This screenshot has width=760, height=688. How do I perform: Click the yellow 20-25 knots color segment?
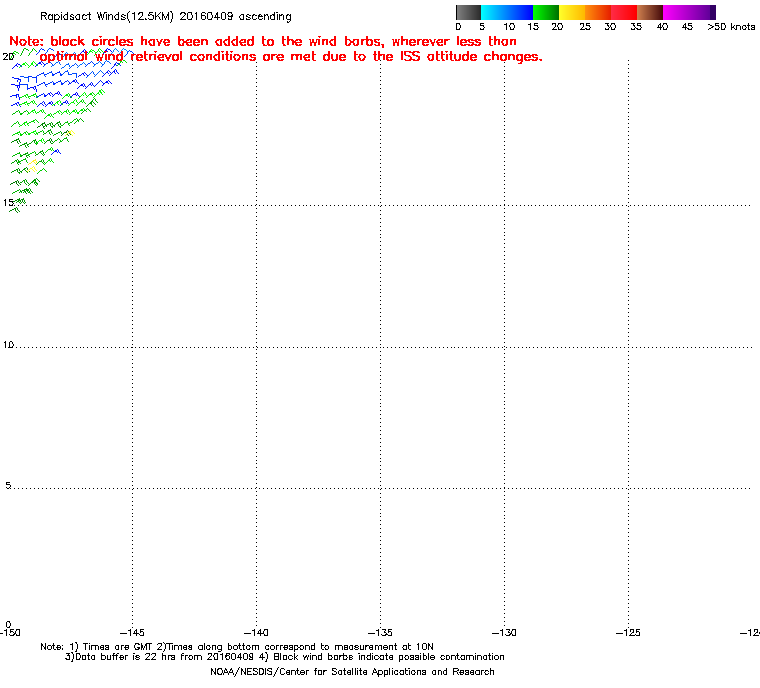(x=572, y=12)
